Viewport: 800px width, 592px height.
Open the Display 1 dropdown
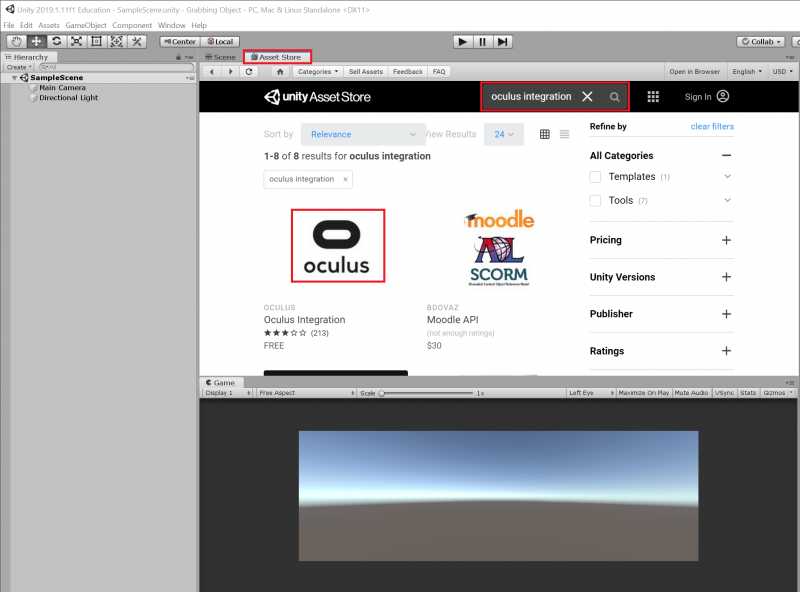pos(228,393)
